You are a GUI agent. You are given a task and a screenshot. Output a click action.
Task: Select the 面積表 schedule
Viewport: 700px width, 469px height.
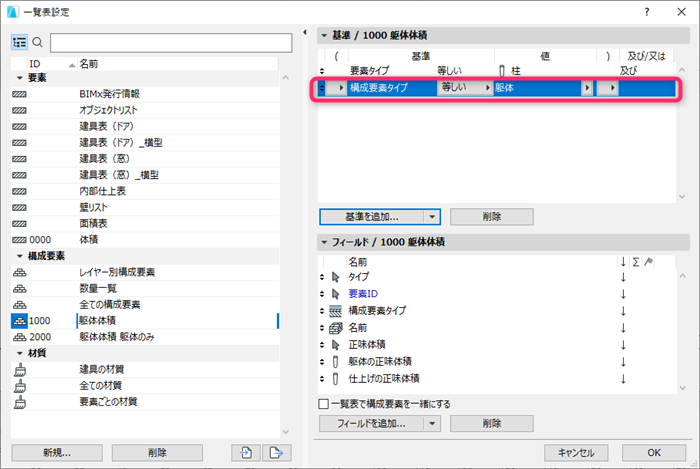[145, 224]
